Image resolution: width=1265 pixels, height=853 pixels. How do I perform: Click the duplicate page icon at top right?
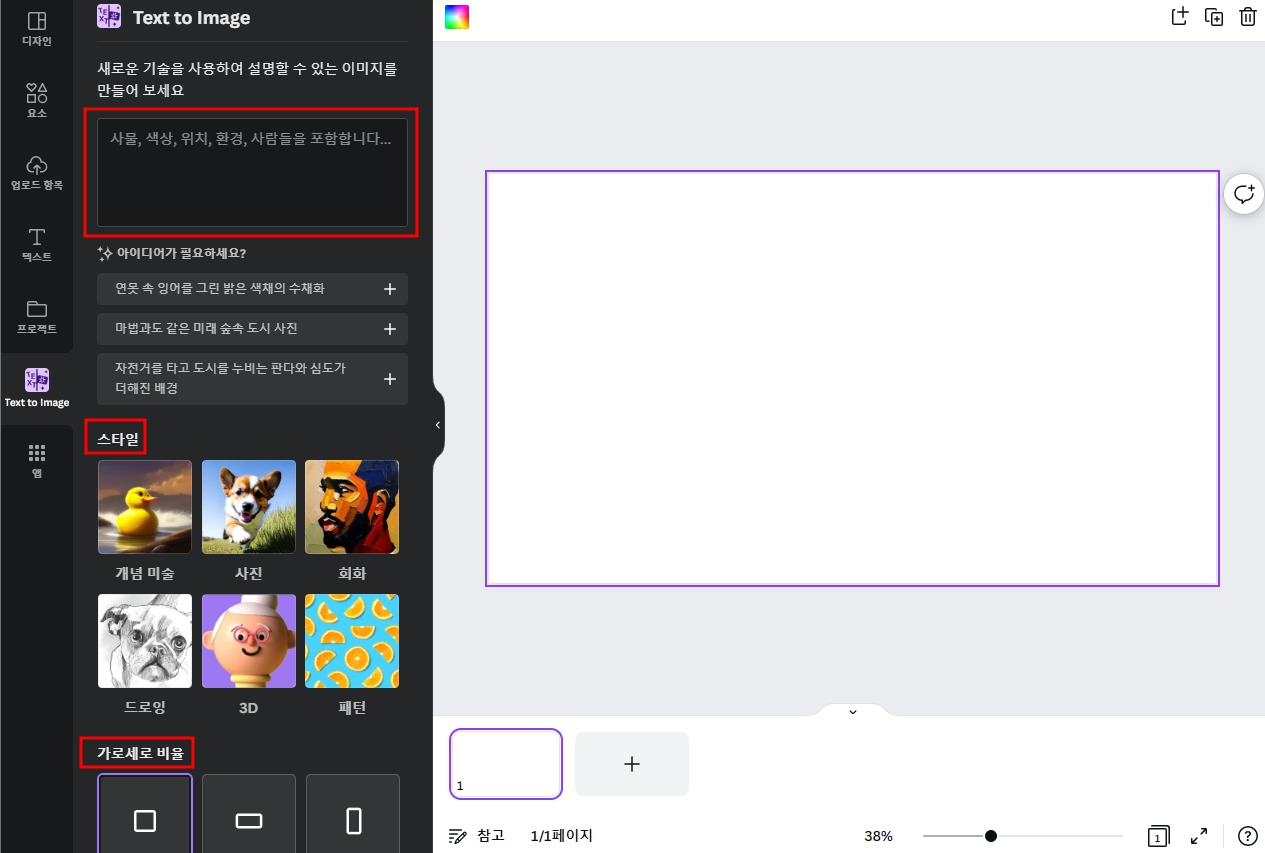click(x=1214, y=16)
